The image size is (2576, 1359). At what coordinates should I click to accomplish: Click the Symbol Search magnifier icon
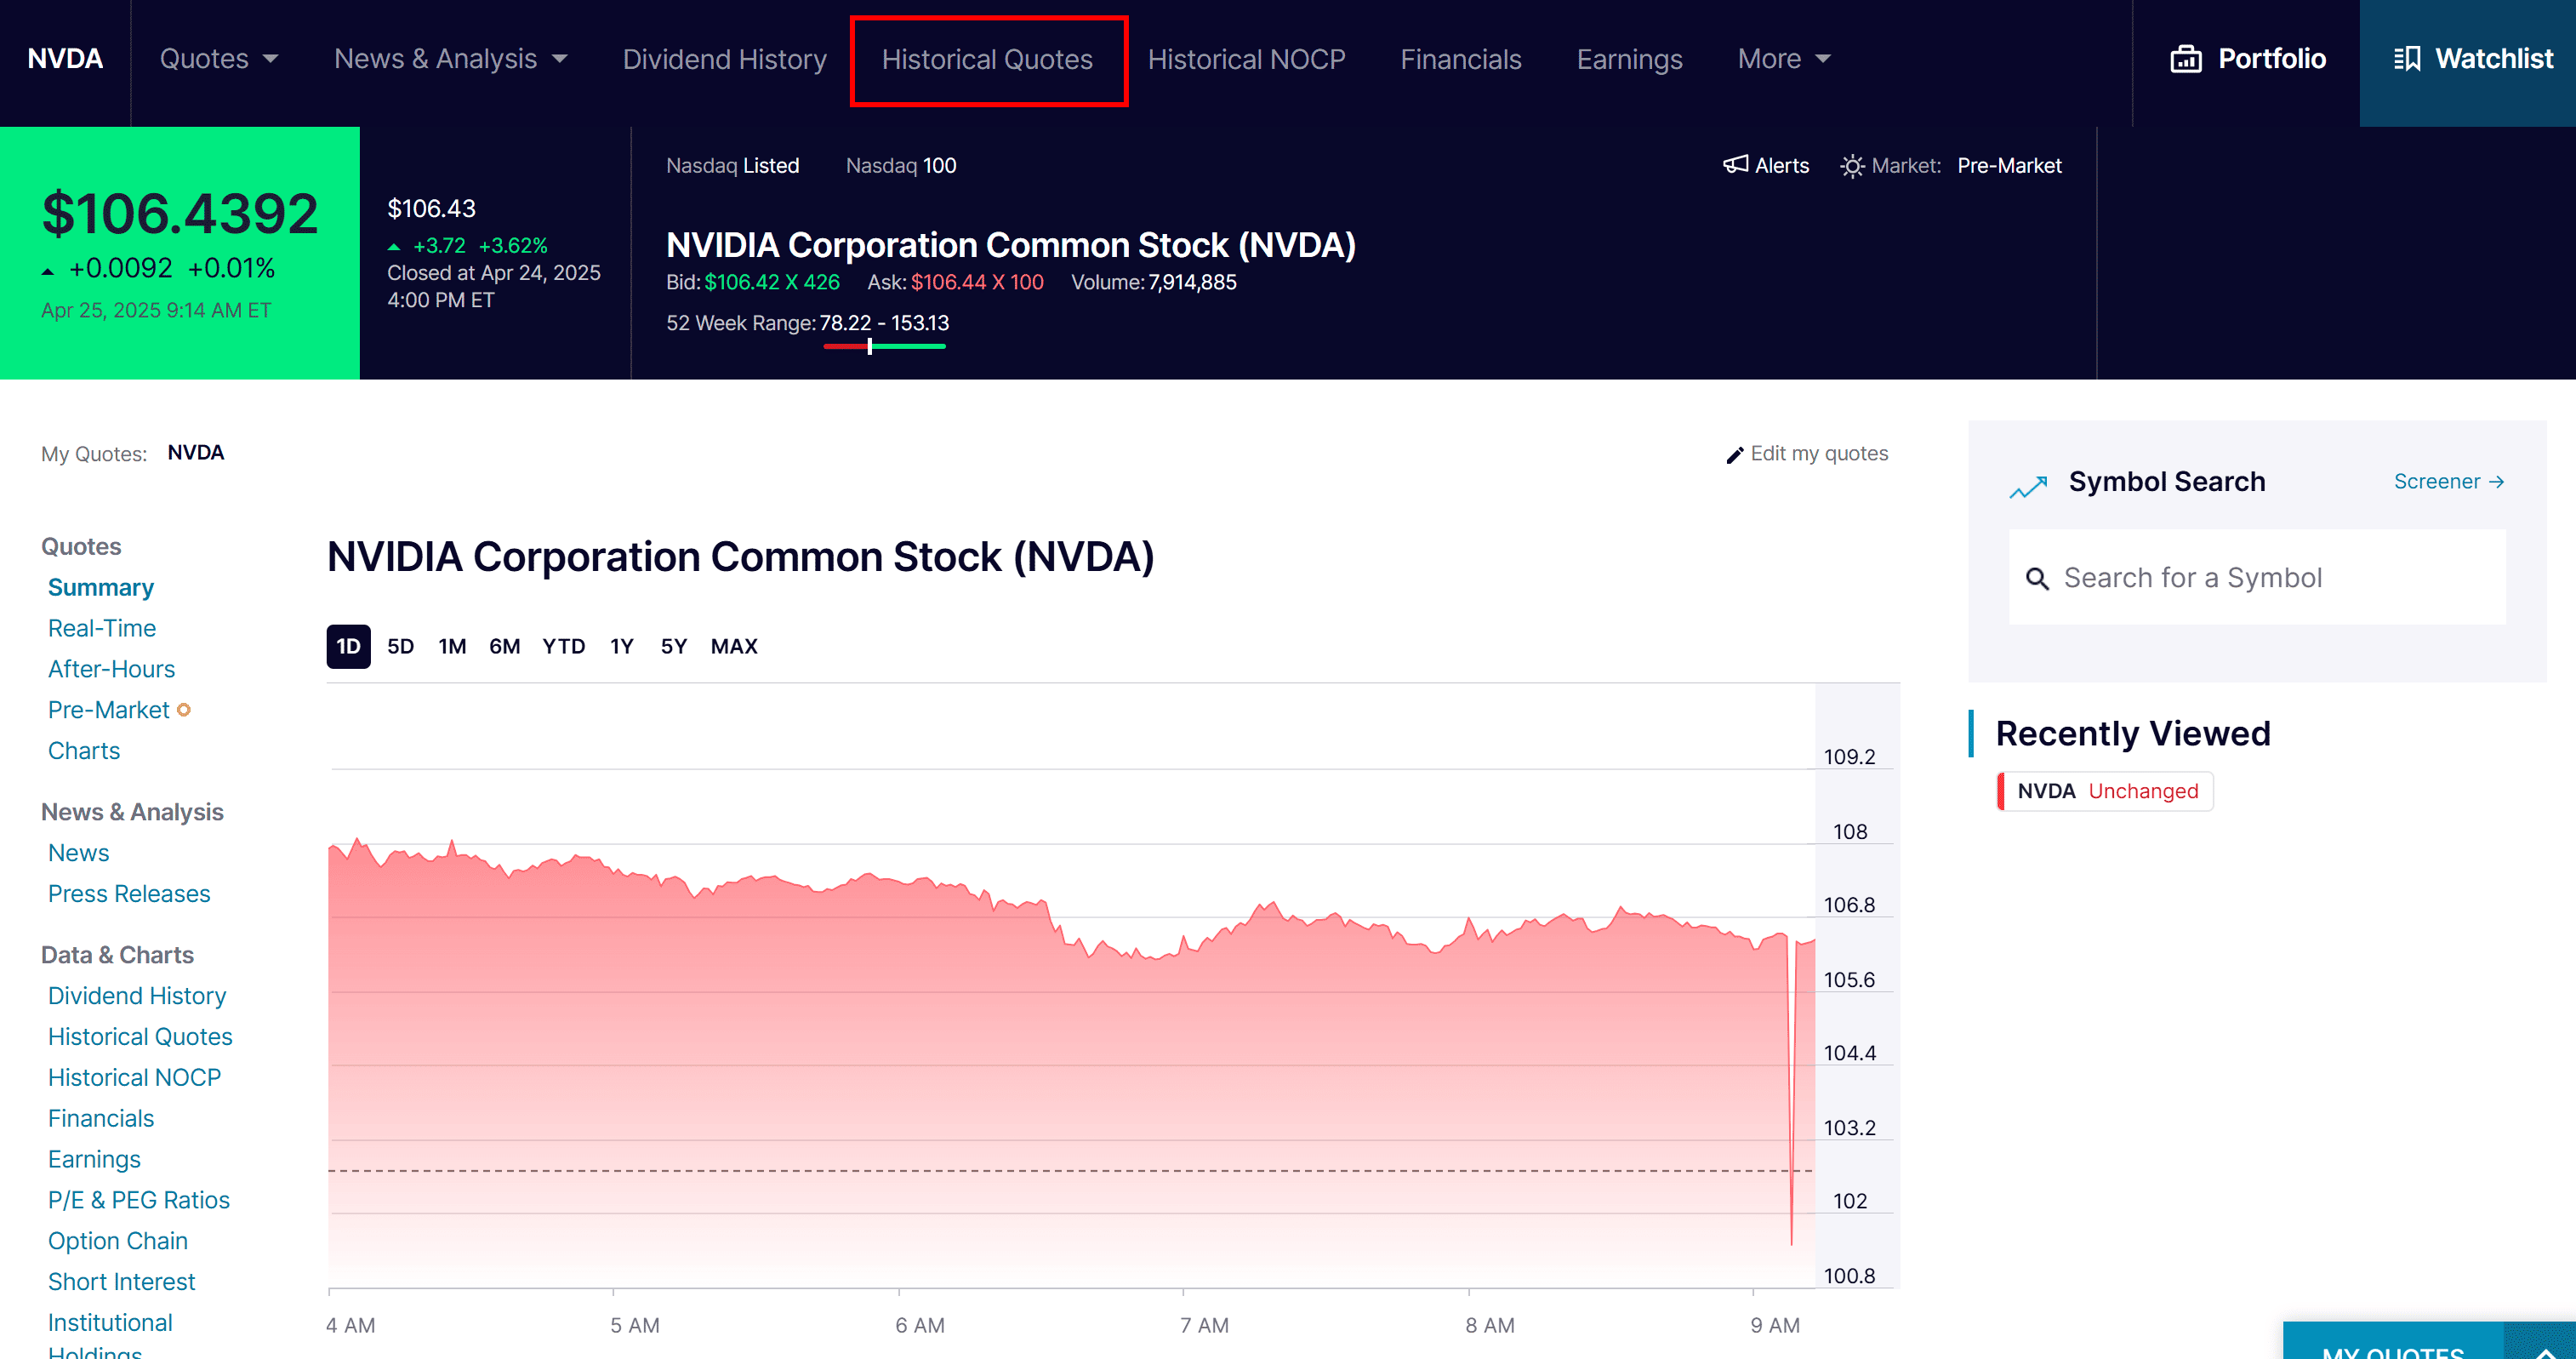[2036, 578]
